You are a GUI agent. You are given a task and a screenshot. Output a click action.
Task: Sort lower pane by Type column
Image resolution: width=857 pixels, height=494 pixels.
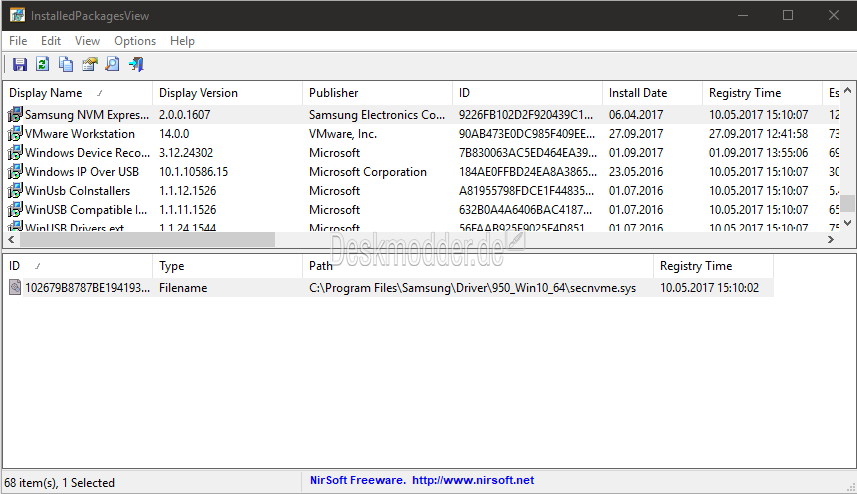[227, 266]
